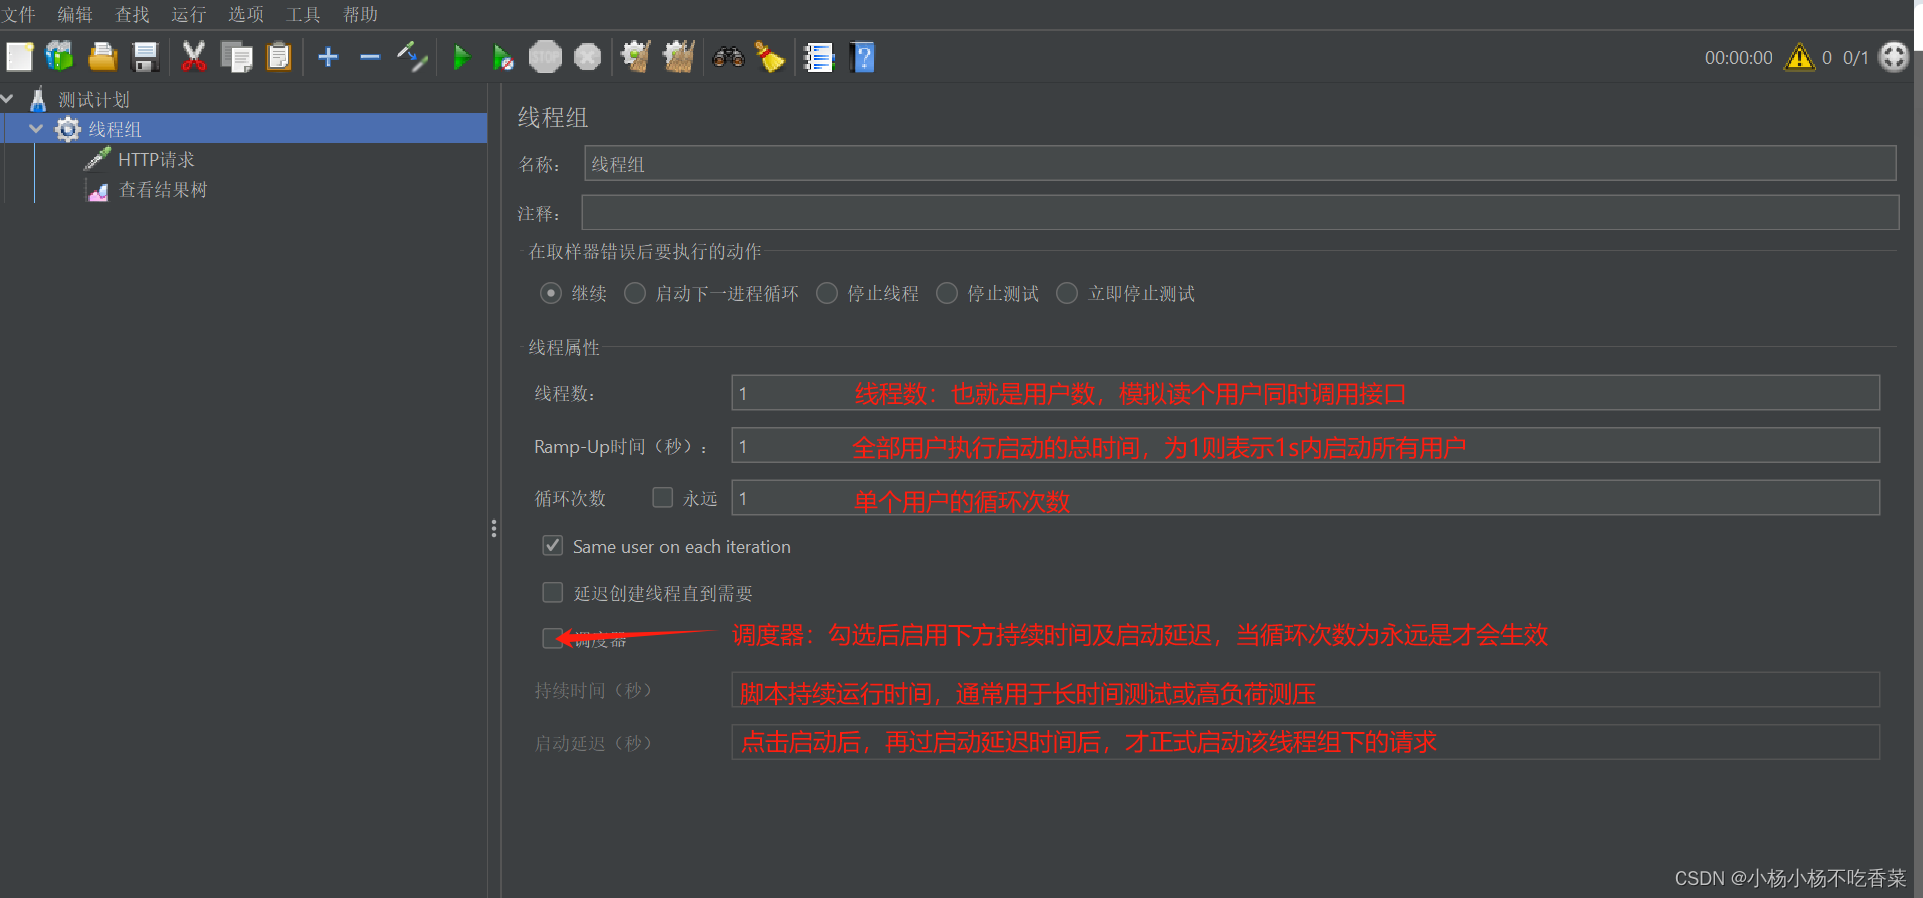Image resolution: width=1923 pixels, height=898 pixels.
Task: Select 启动下一进程循环 radio option
Action: (635, 293)
